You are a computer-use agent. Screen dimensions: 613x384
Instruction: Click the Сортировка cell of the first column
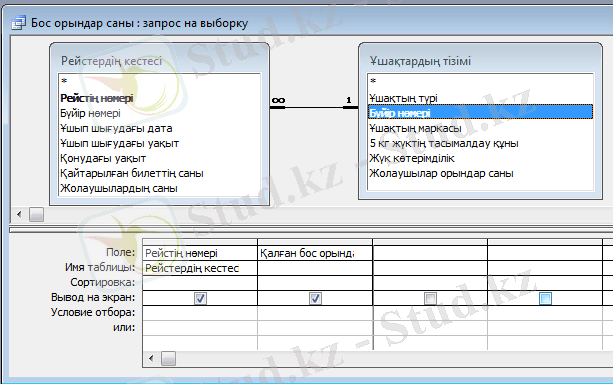200,283
